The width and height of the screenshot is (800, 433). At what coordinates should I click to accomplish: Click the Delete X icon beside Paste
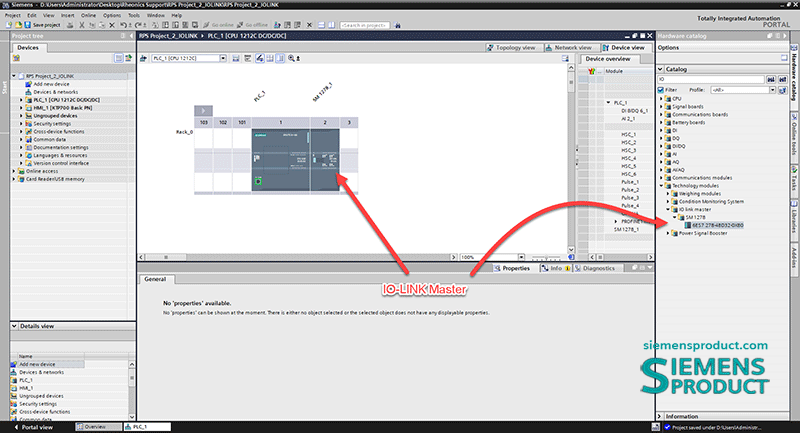[112, 25]
